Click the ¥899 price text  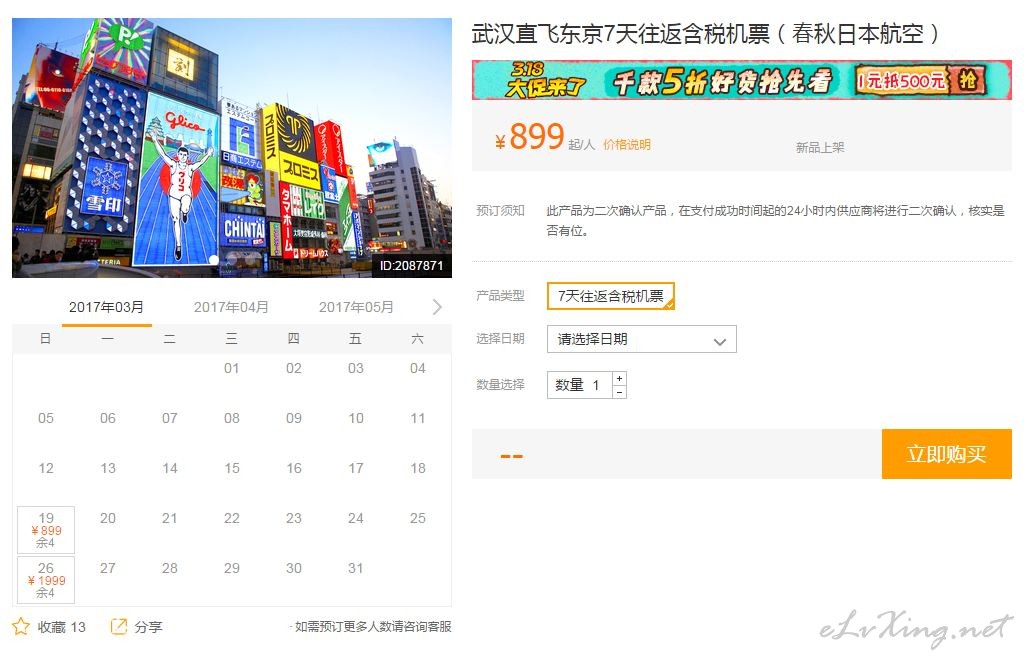pos(530,137)
